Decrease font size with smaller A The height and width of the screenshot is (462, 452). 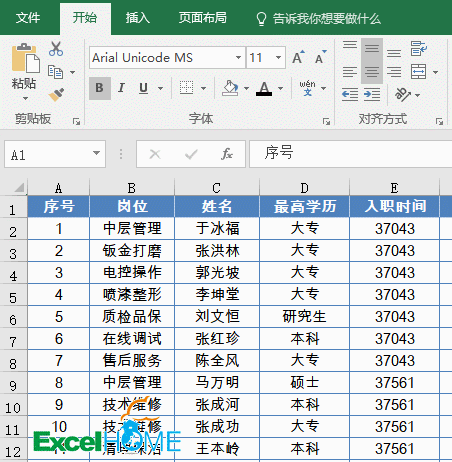pyautogui.click(x=321, y=57)
